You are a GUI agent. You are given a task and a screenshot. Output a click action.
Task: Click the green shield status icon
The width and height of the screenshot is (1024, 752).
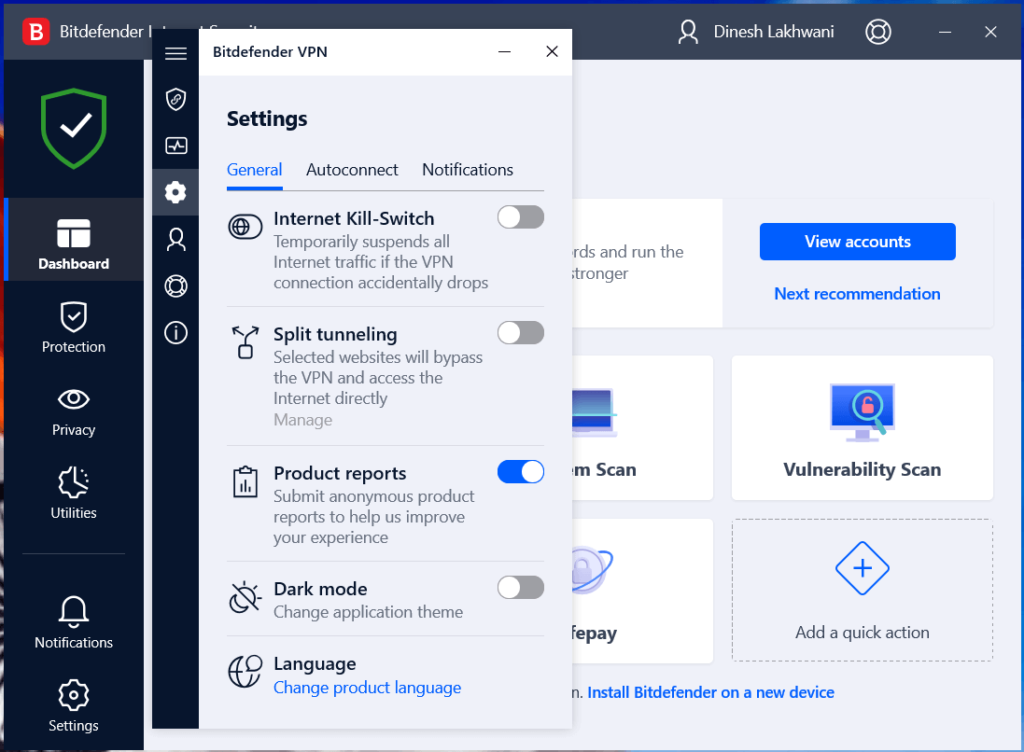[74, 128]
